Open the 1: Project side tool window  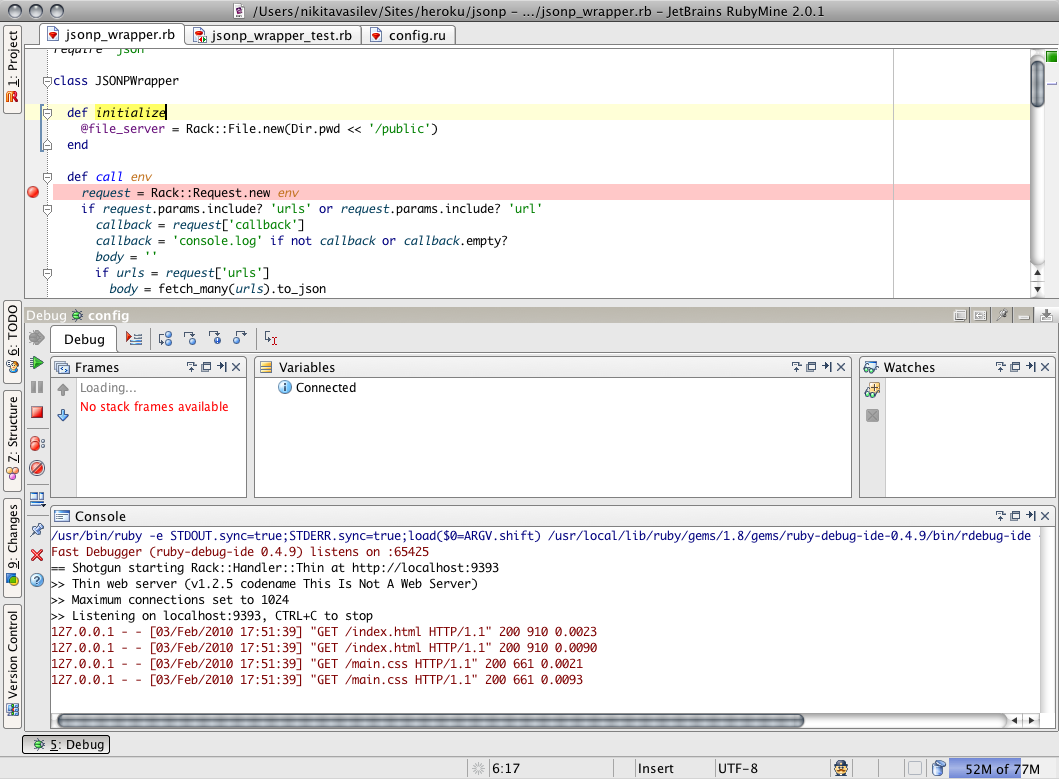tap(12, 69)
